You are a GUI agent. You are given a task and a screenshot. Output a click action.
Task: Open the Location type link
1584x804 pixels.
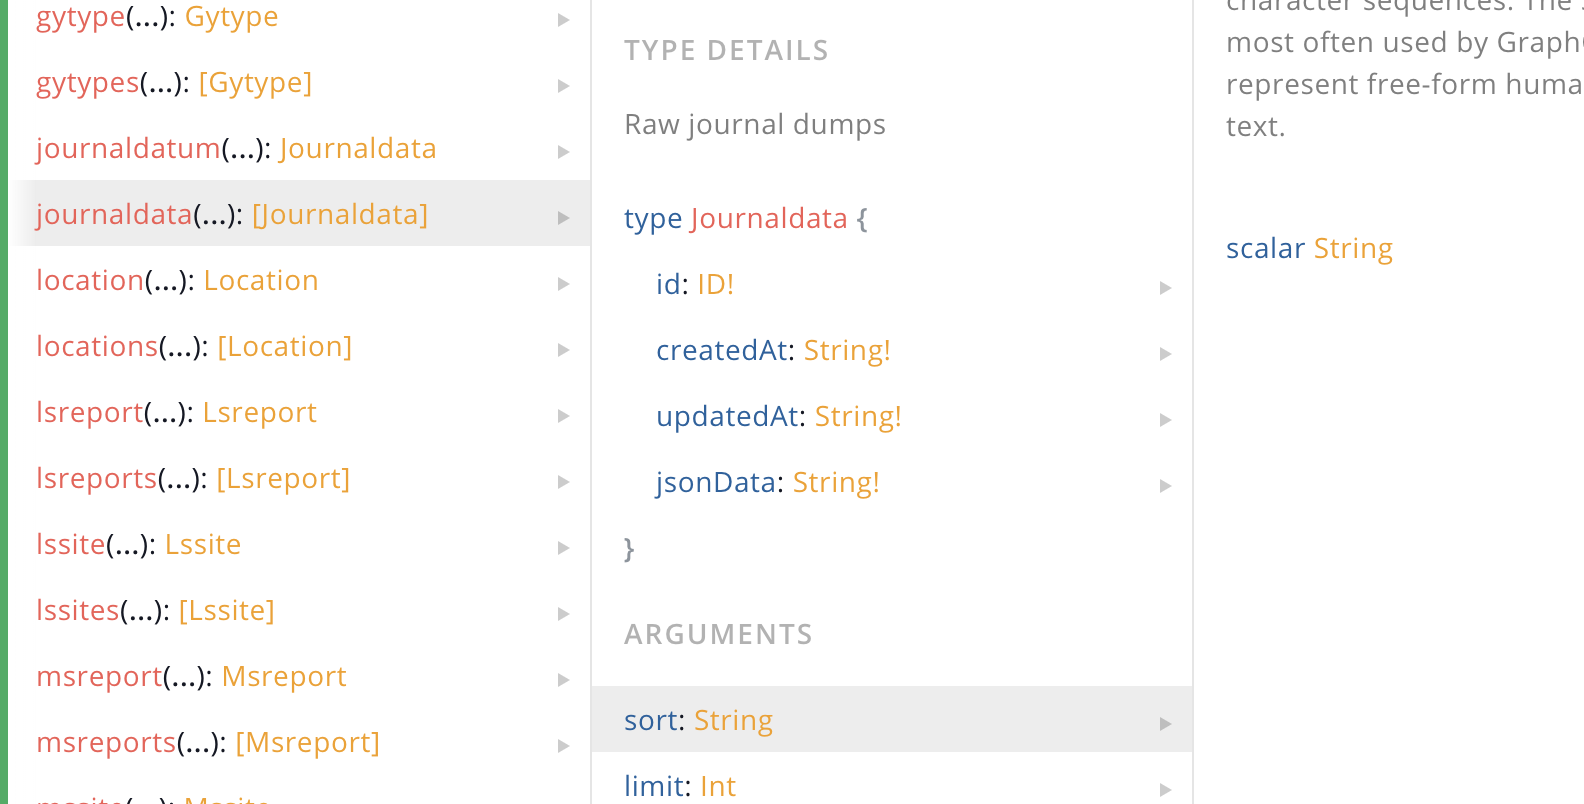[x=261, y=280]
